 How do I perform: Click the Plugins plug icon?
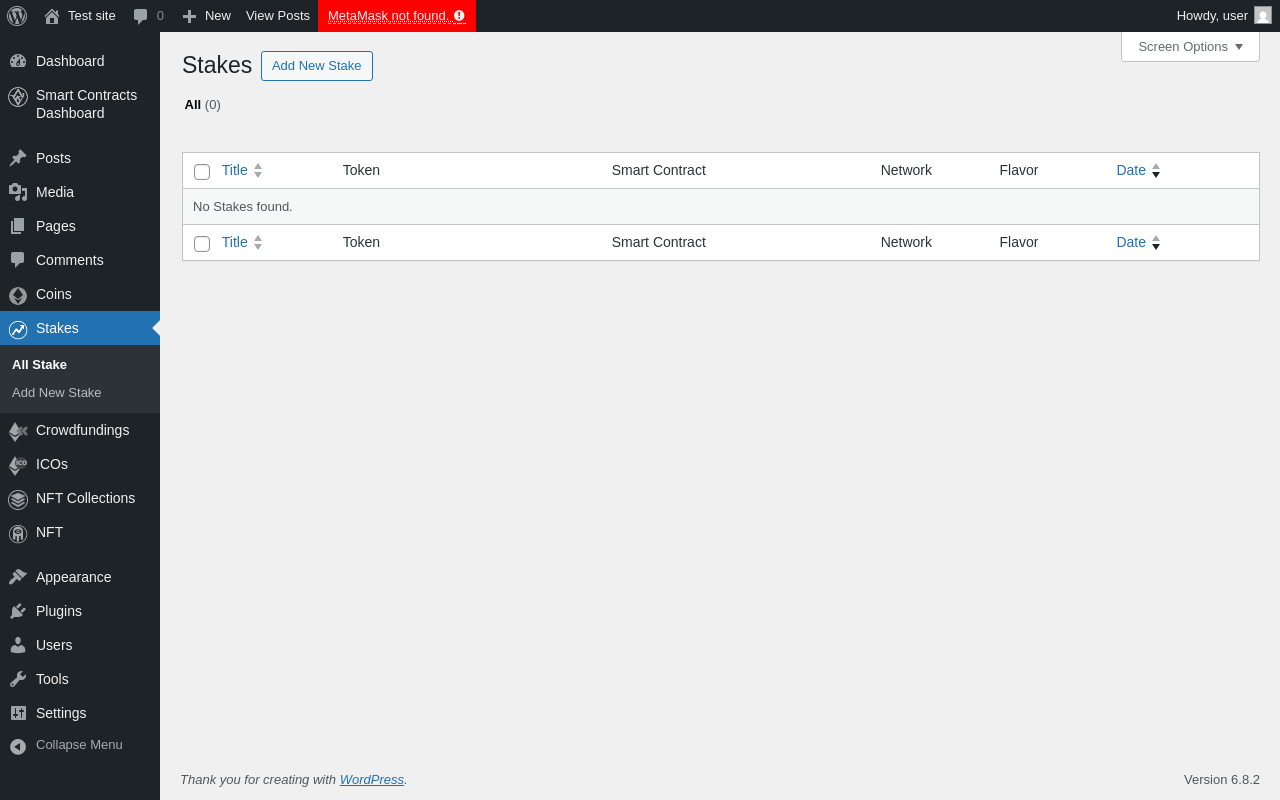[18, 611]
